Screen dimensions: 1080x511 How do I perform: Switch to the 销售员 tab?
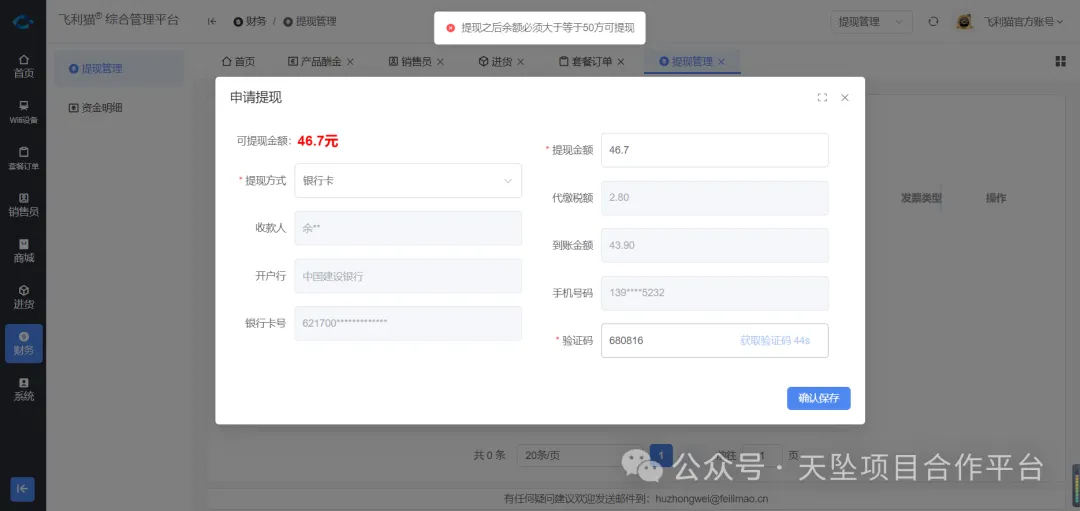pyautogui.click(x=410, y=62)
